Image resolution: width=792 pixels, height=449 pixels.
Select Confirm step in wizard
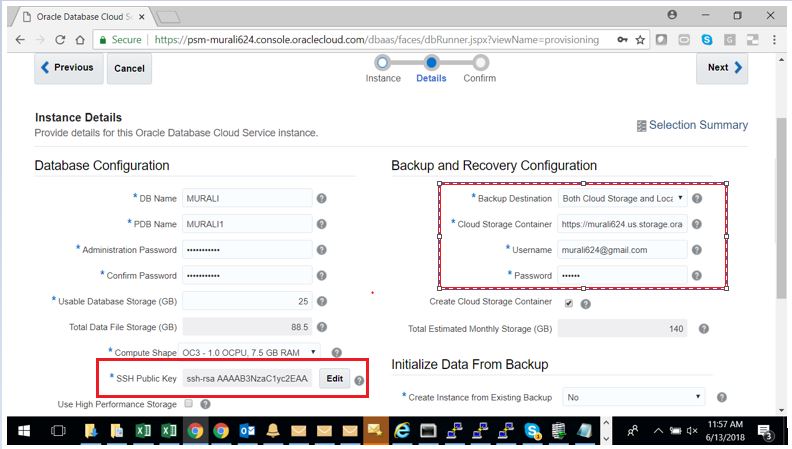pos(479,62)
